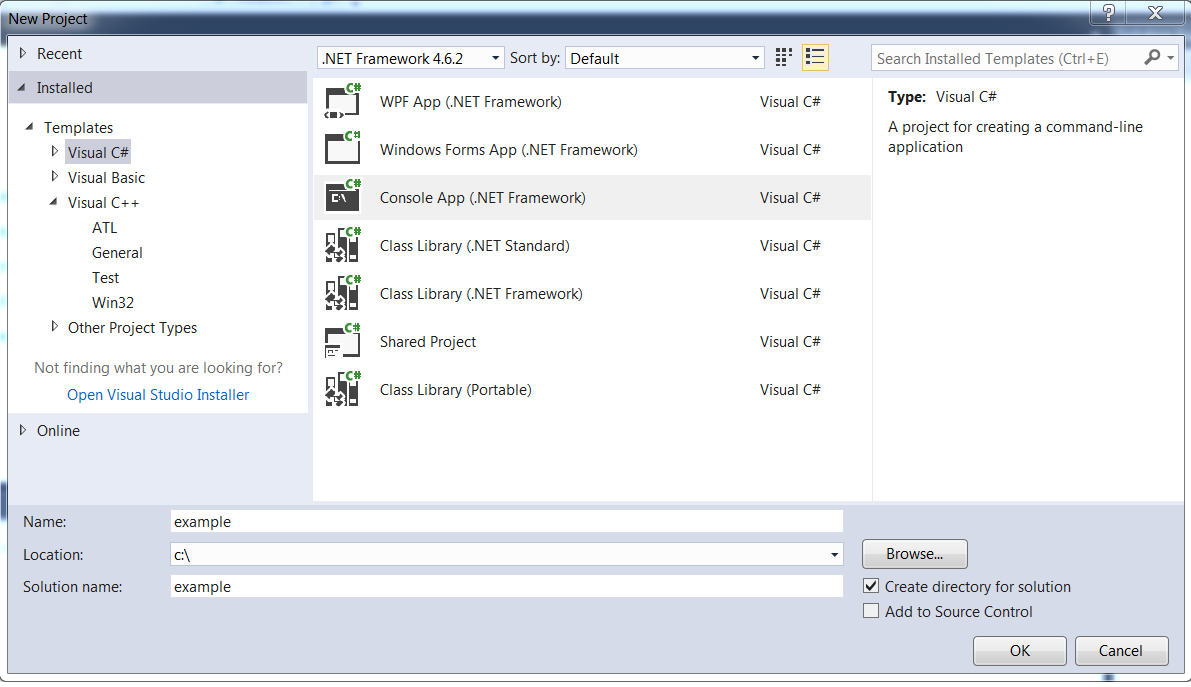Select WPF App (.NET Framework) template name

(x=471, y=102)
